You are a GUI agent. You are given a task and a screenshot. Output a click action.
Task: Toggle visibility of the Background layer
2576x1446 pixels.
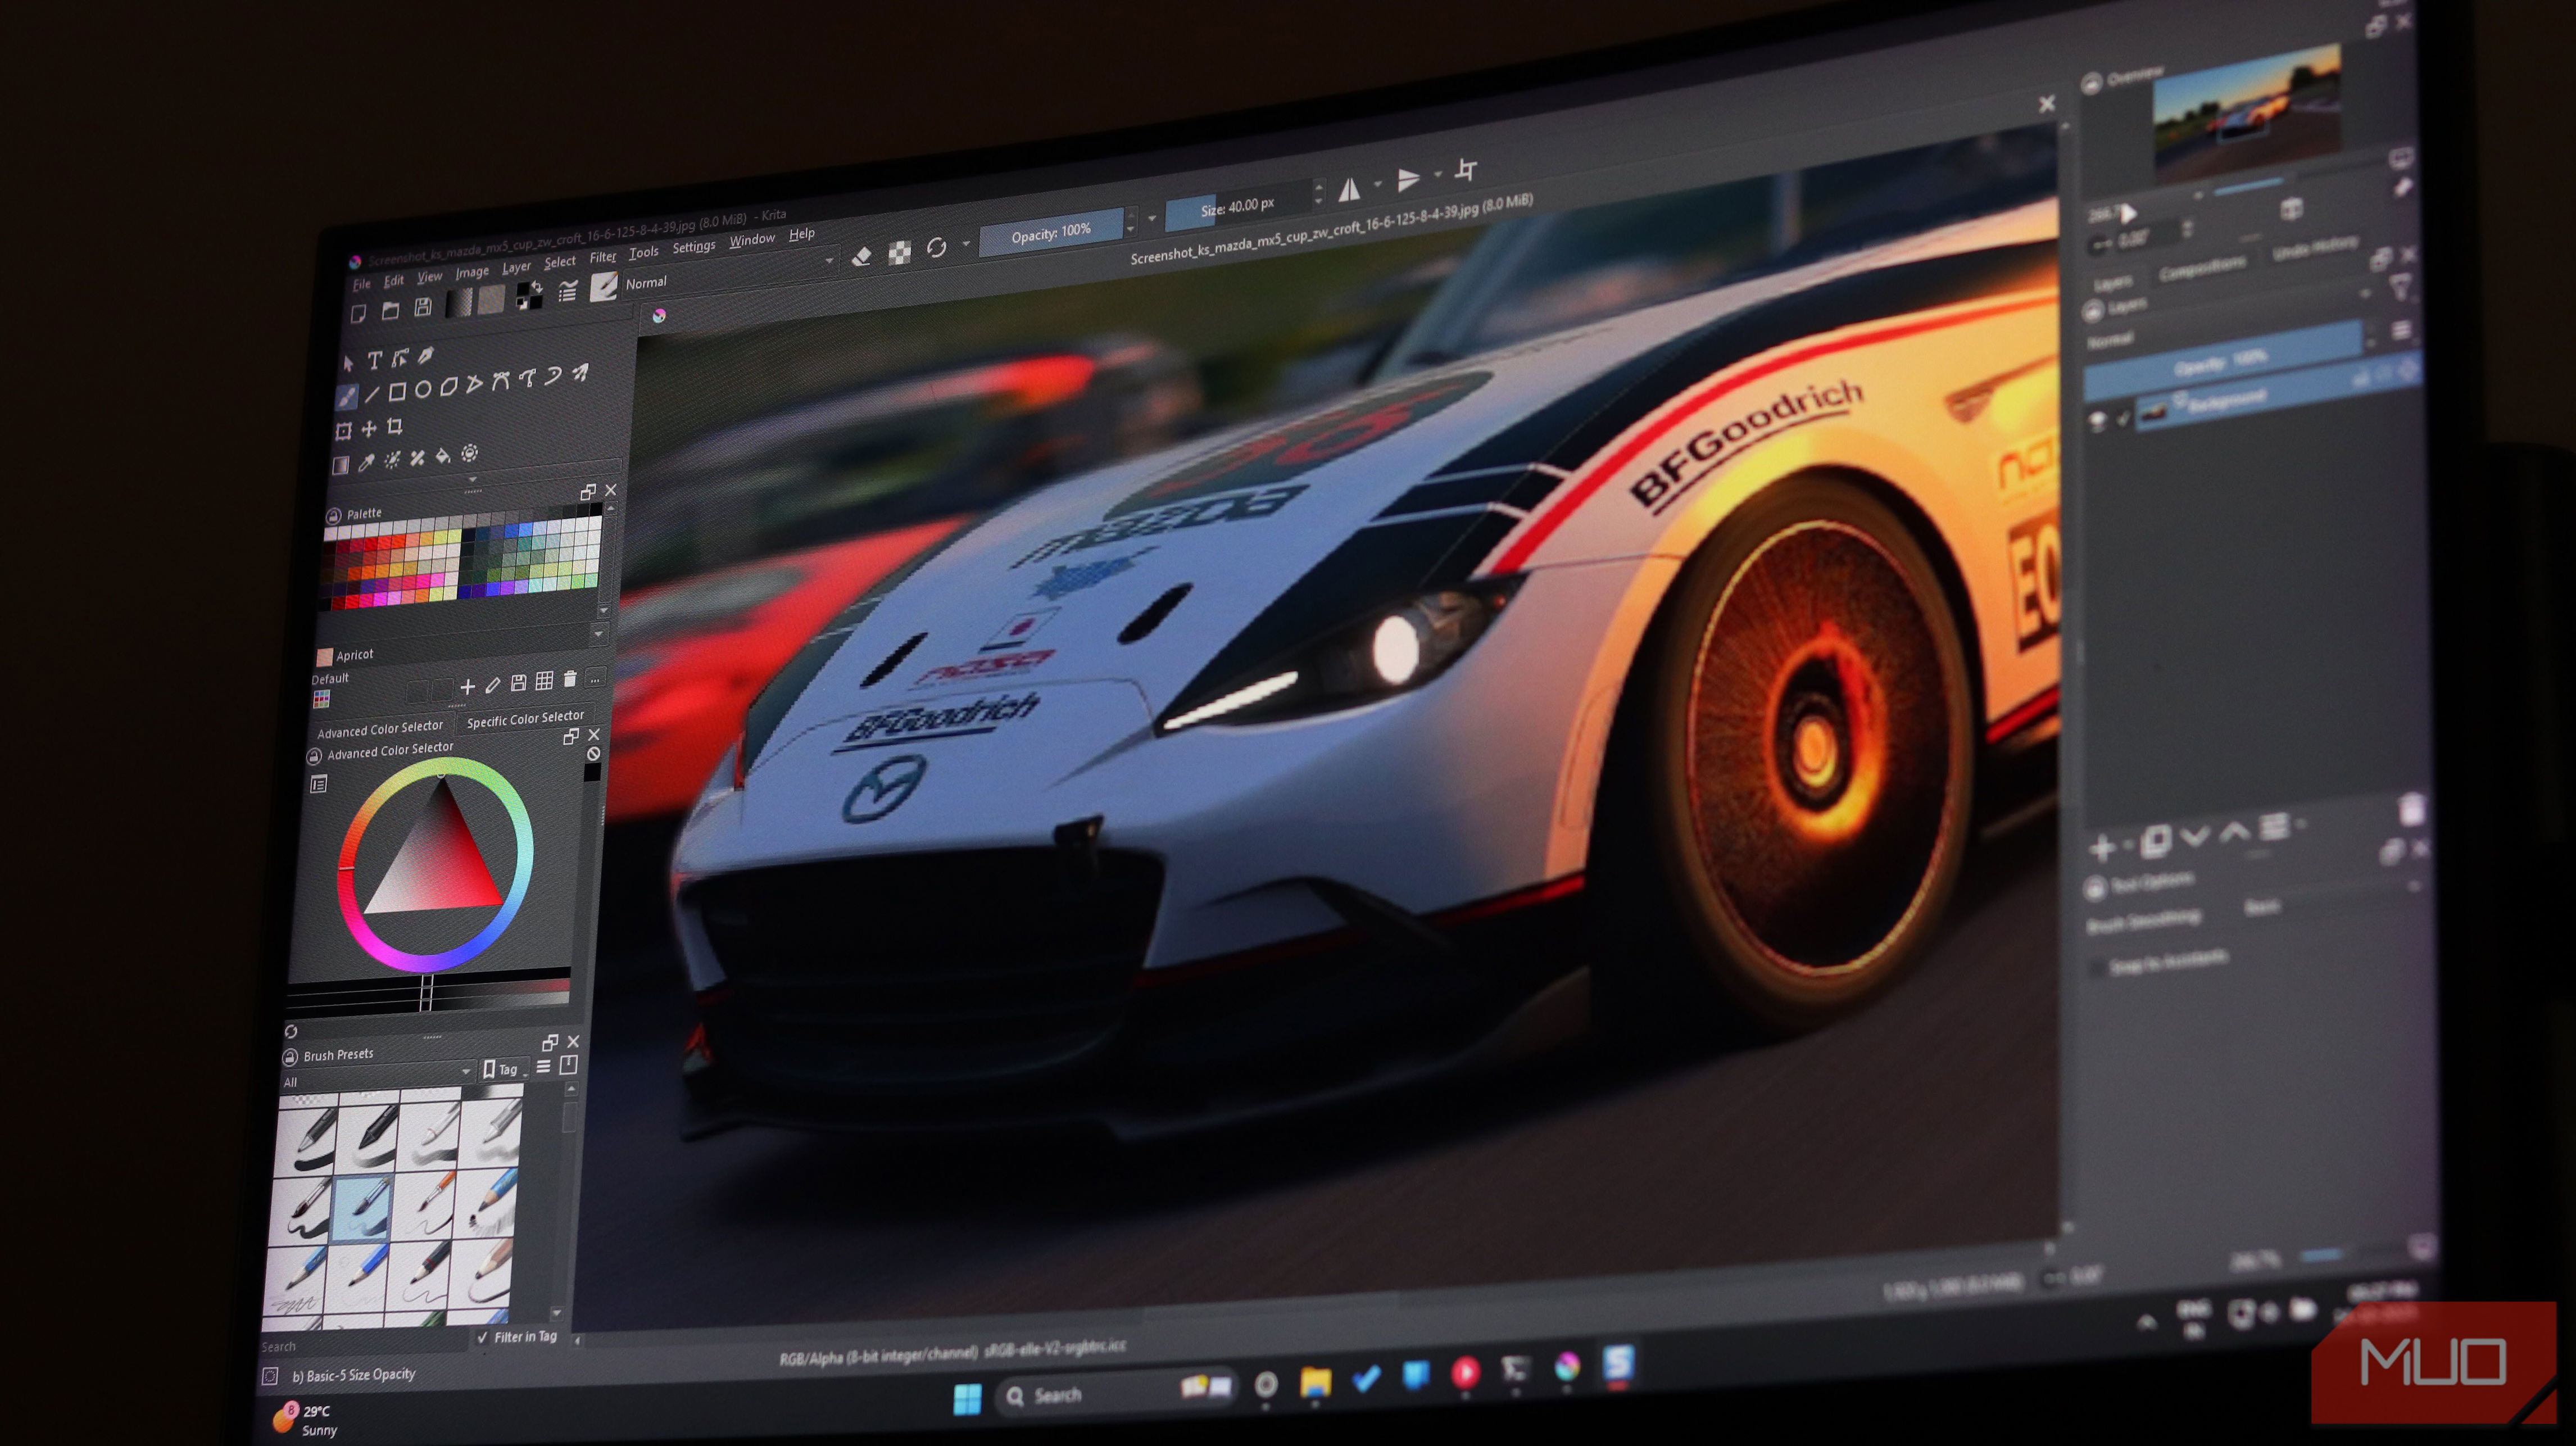(2097, 420)
